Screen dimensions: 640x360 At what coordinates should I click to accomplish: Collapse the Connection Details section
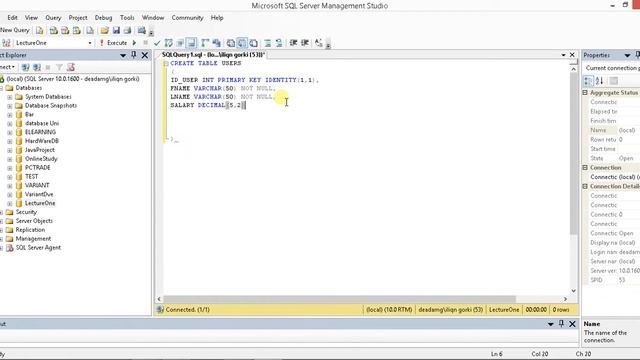pyautogui.click(x=585, y=186)
